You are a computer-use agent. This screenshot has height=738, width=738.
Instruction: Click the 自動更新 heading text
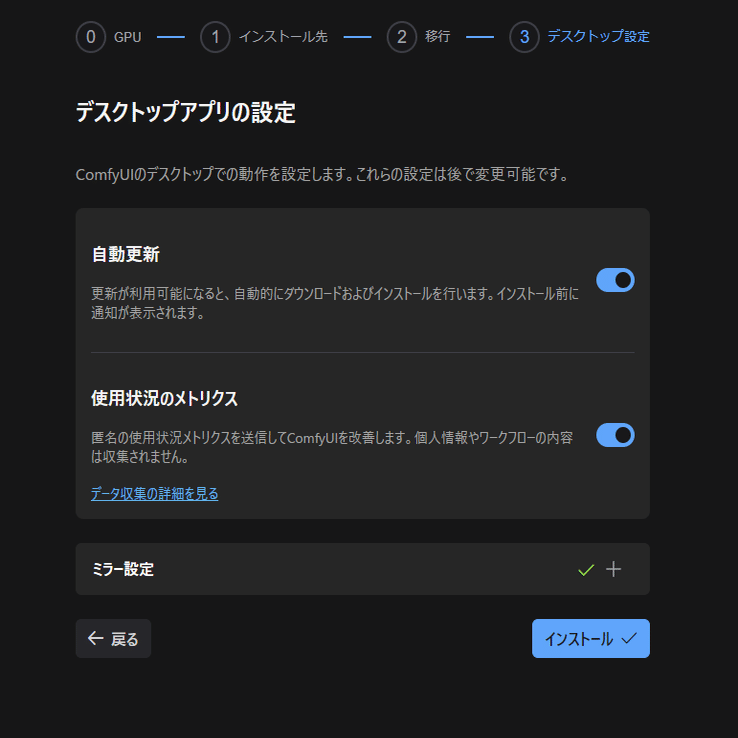pos(126,254)
